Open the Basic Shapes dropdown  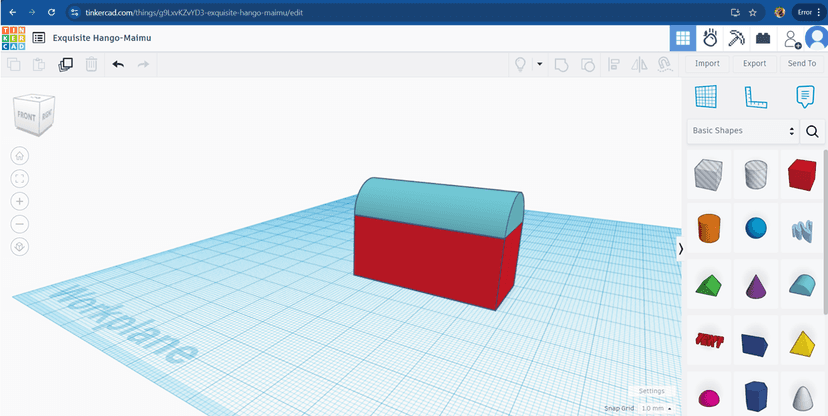(x=743, y=131)
